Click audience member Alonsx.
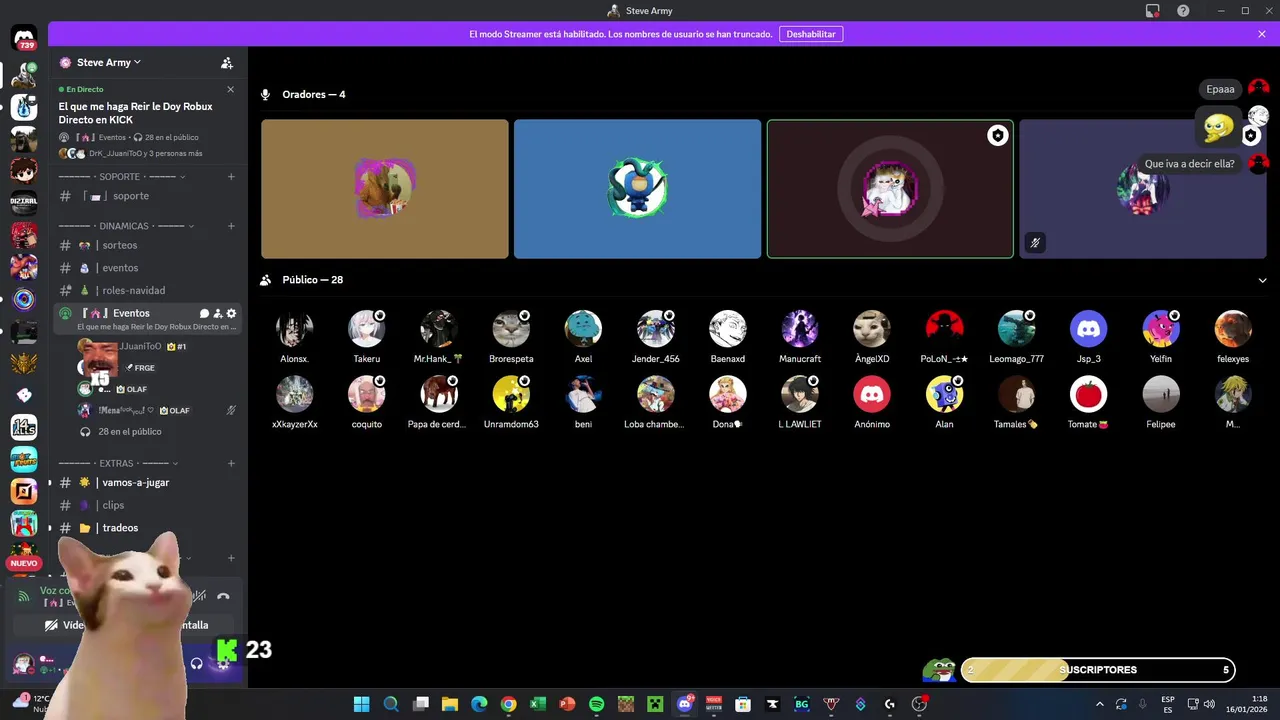The width and height of the screenshot is (1280, 720). coord(294,338)
